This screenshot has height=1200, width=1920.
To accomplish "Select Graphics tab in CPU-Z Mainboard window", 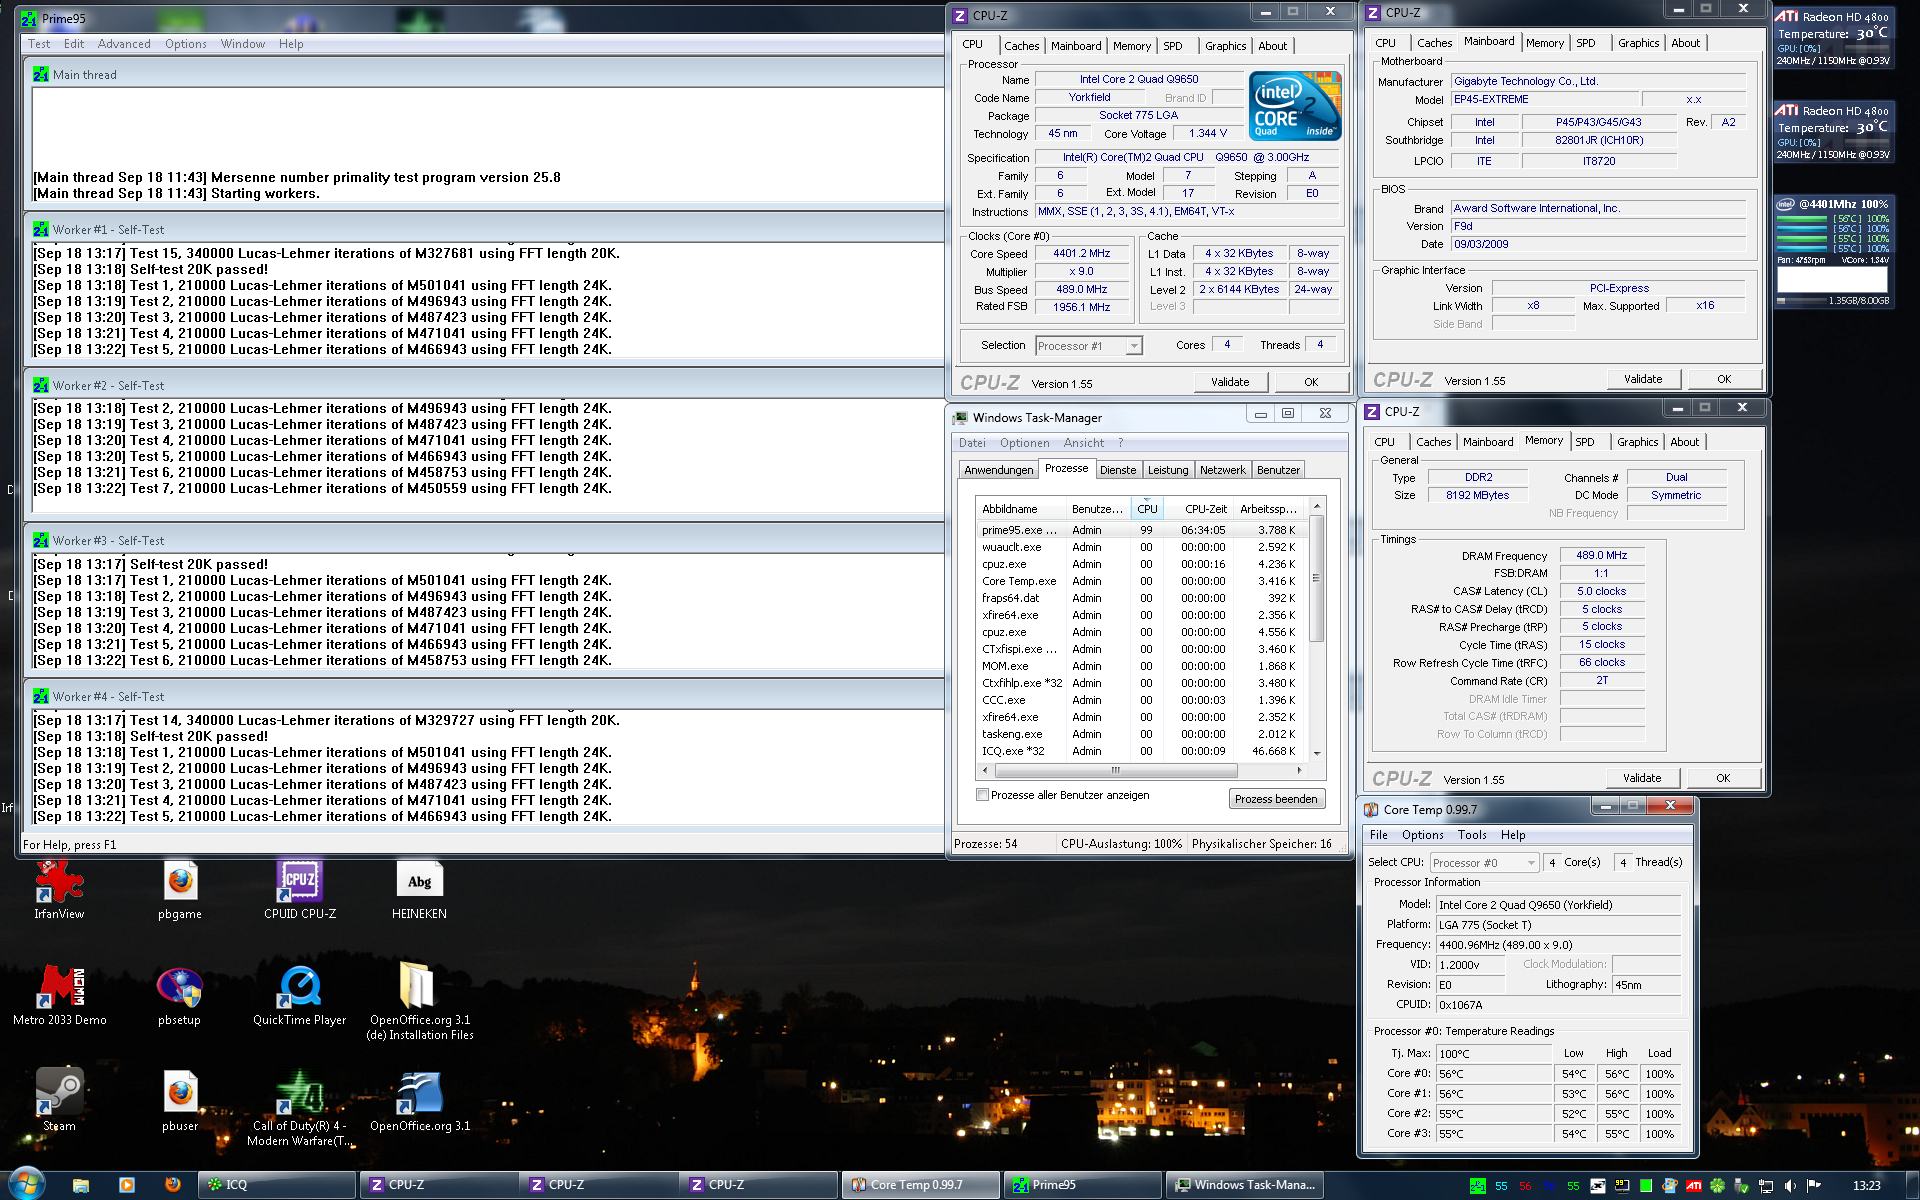I will point(1638,43).
